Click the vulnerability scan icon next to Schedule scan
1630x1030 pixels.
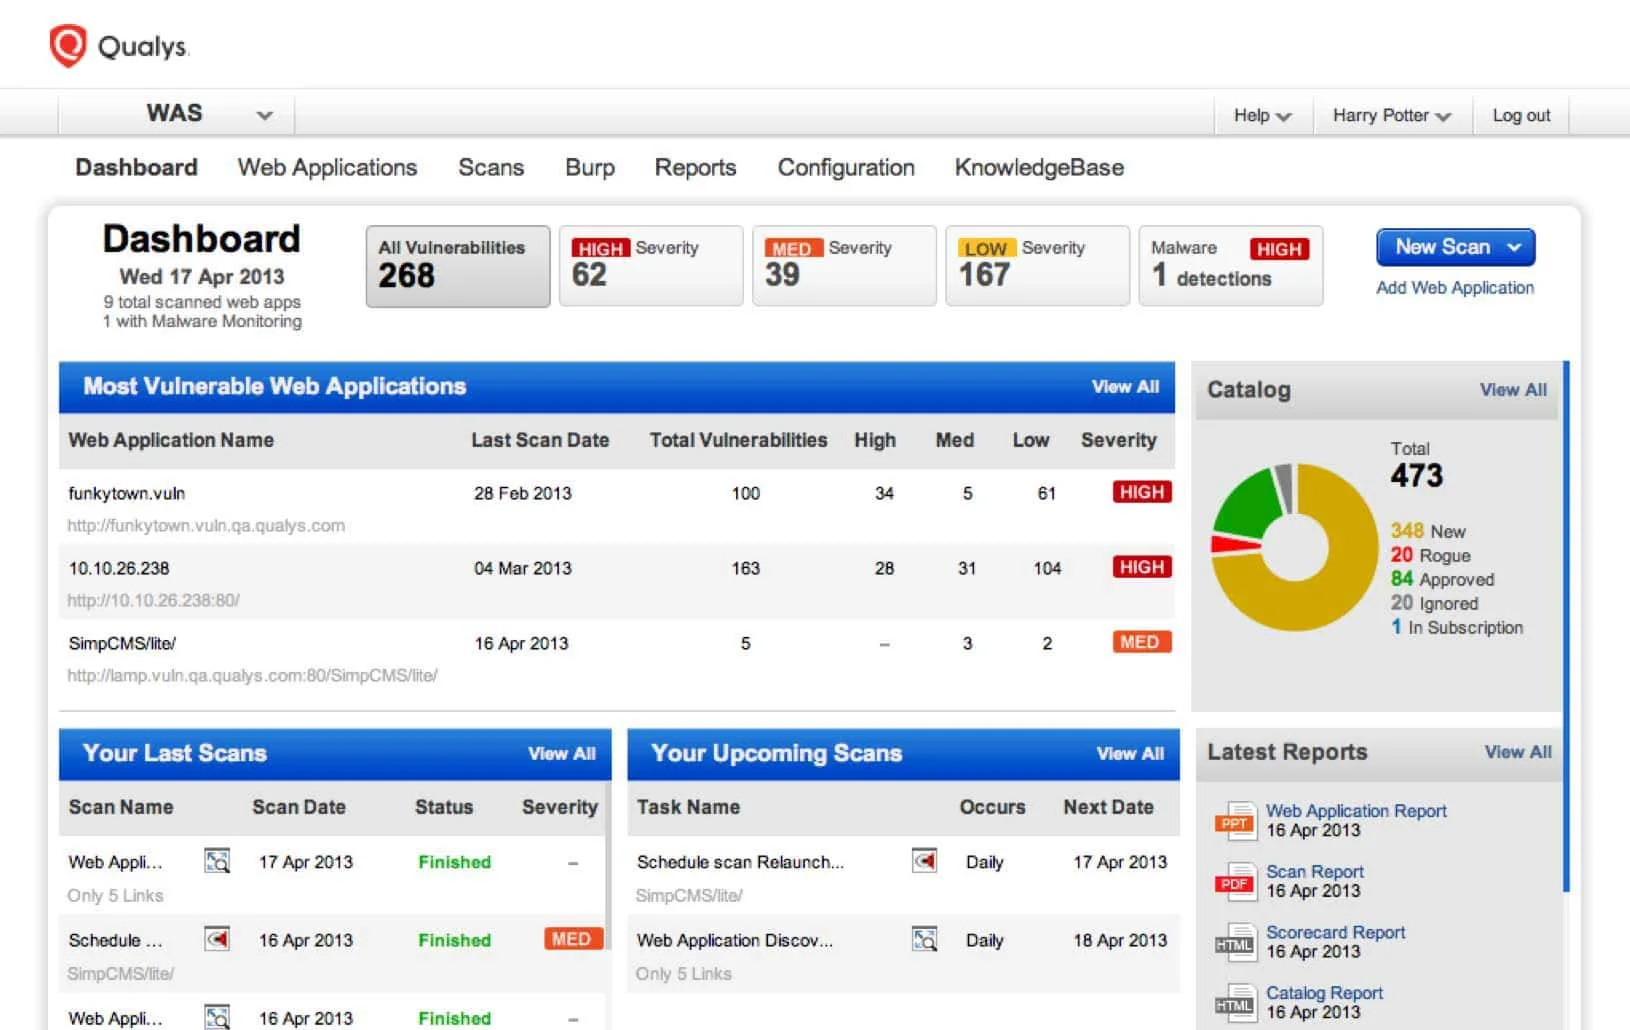(x=216, y=939)
